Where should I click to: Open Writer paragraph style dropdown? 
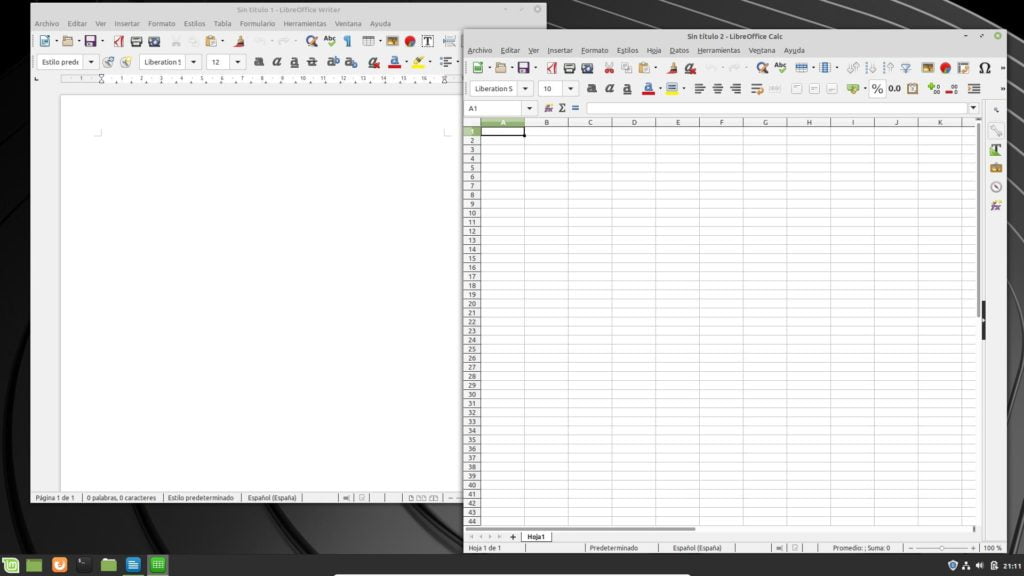[x=91, y=62]
